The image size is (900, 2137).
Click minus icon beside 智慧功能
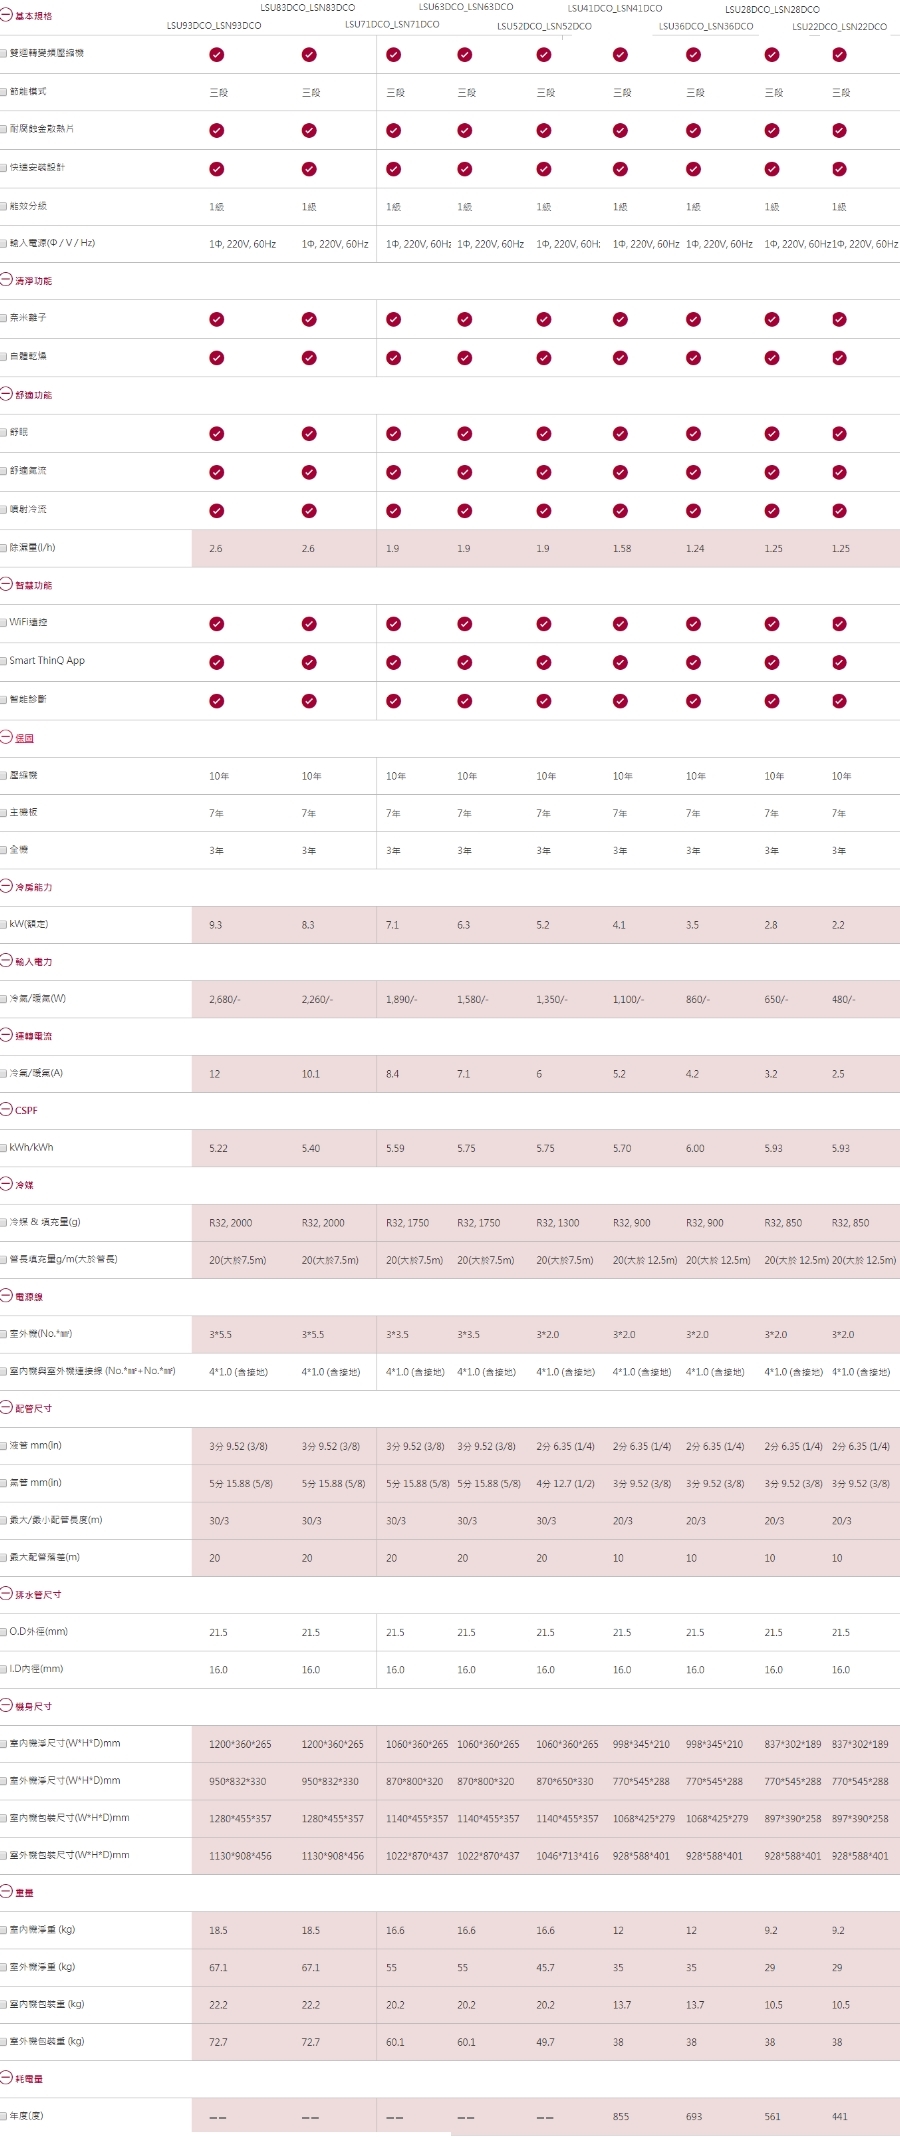tap(6, 585)
